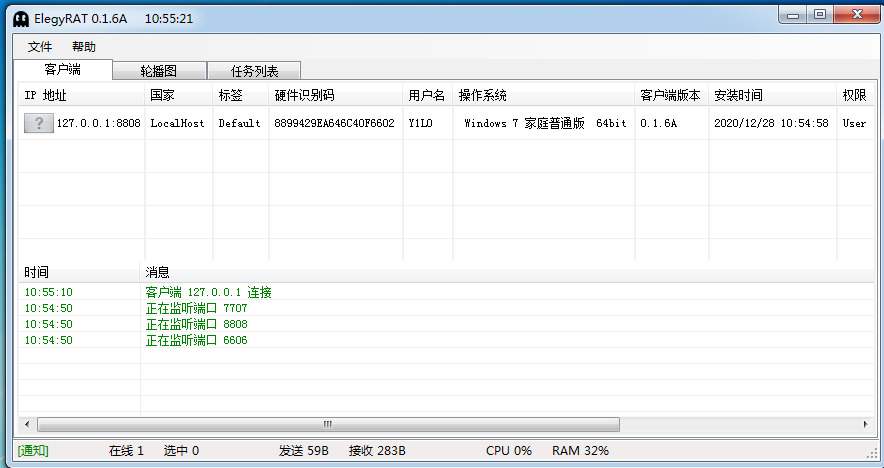Image resolution: width=884 pixels, height=468 pixels.
Task: Click install time 2020/12/28 10:54:58
Action: point(771,123)
